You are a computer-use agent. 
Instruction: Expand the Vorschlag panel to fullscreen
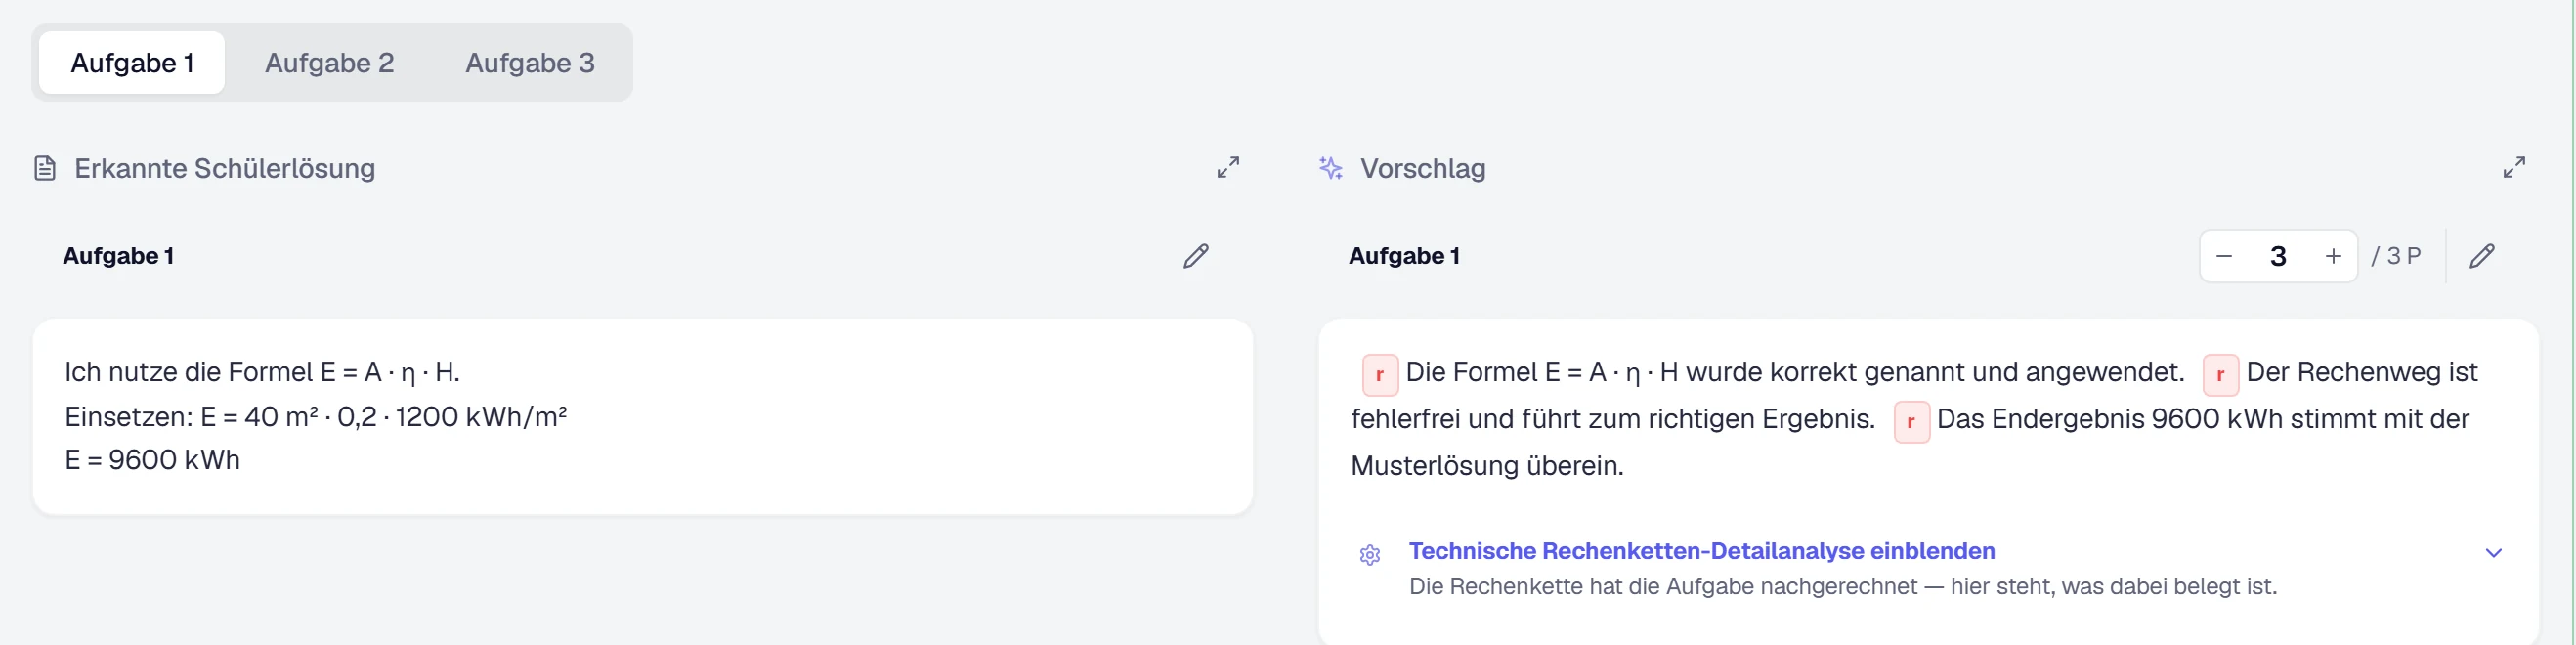2514,167
